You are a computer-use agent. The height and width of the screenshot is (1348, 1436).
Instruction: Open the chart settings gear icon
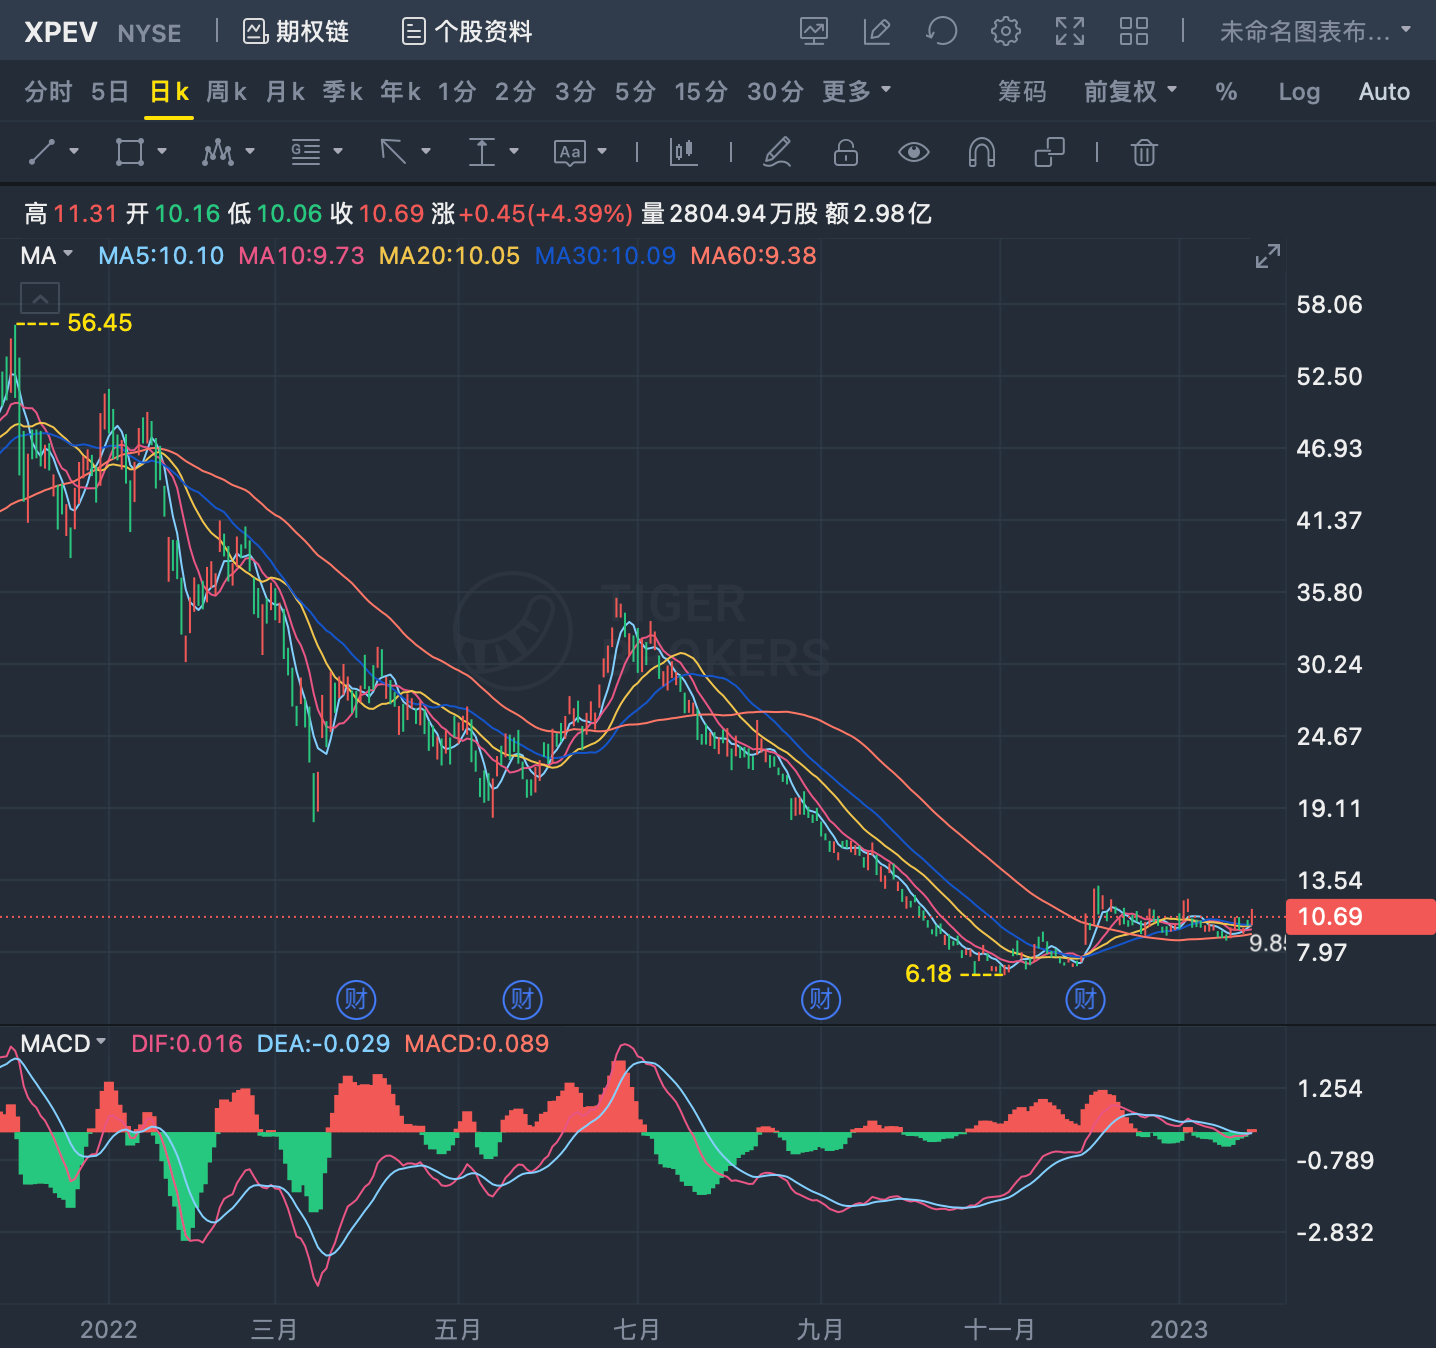pyautogui.click(x=1005, y=31)
